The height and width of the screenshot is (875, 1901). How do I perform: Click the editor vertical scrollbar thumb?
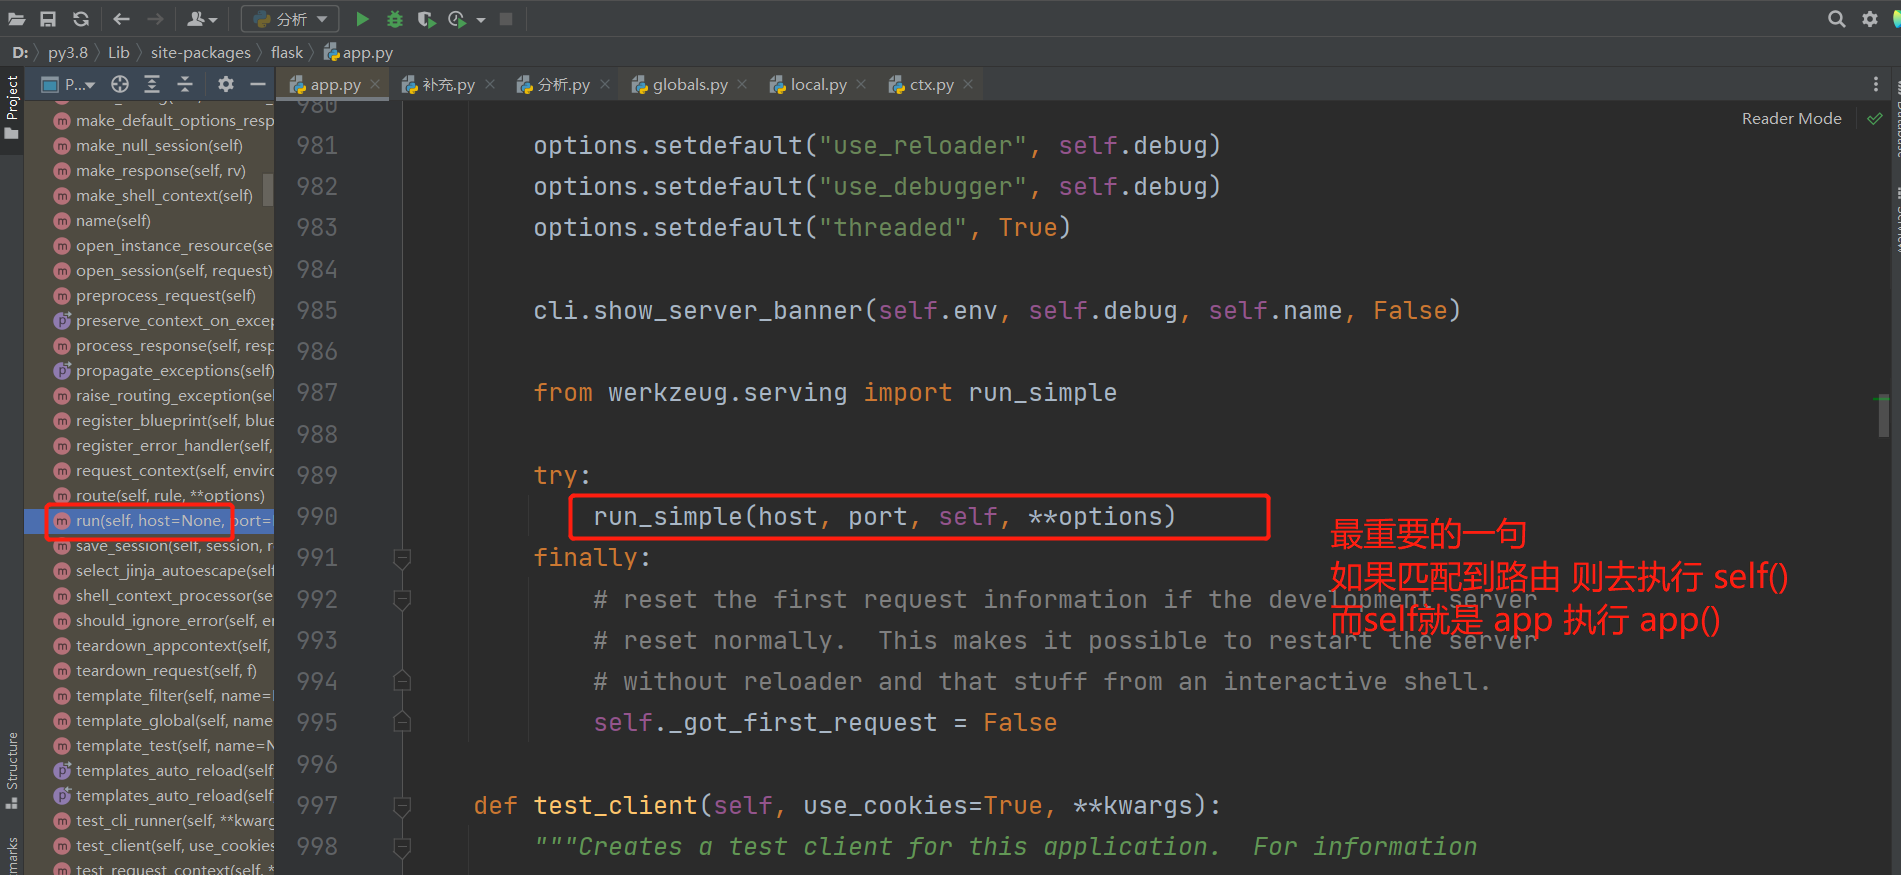tap(1883, 416)
